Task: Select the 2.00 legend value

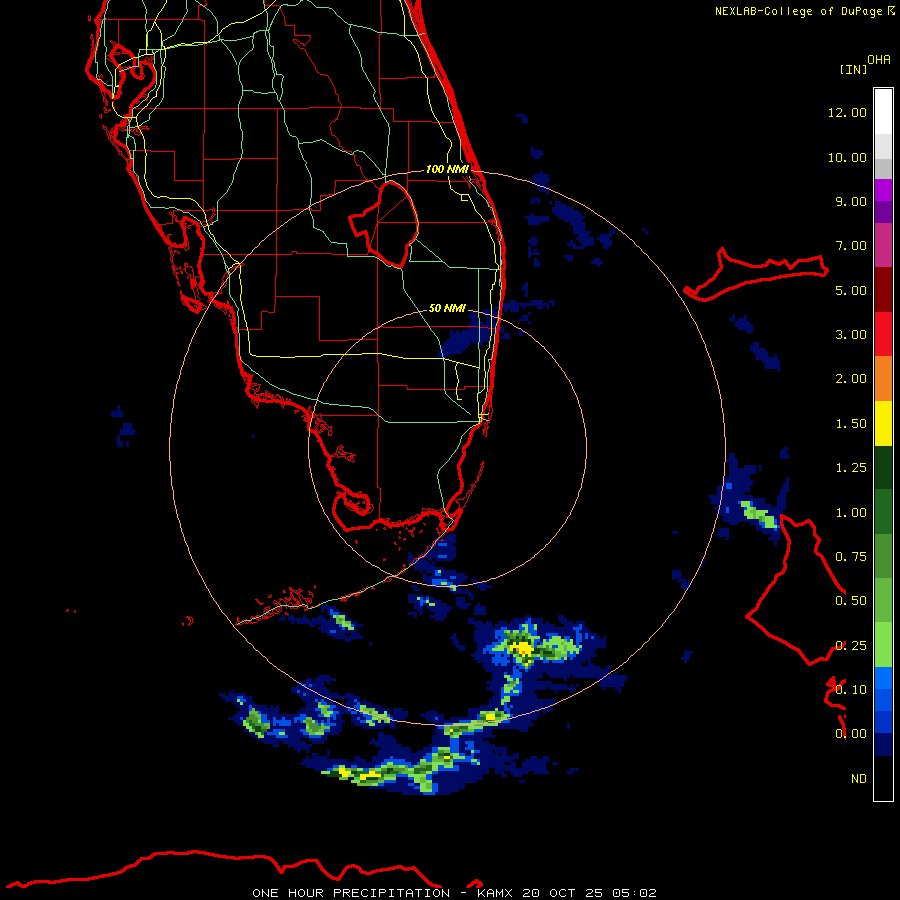Action: click(x=851, y=379)
